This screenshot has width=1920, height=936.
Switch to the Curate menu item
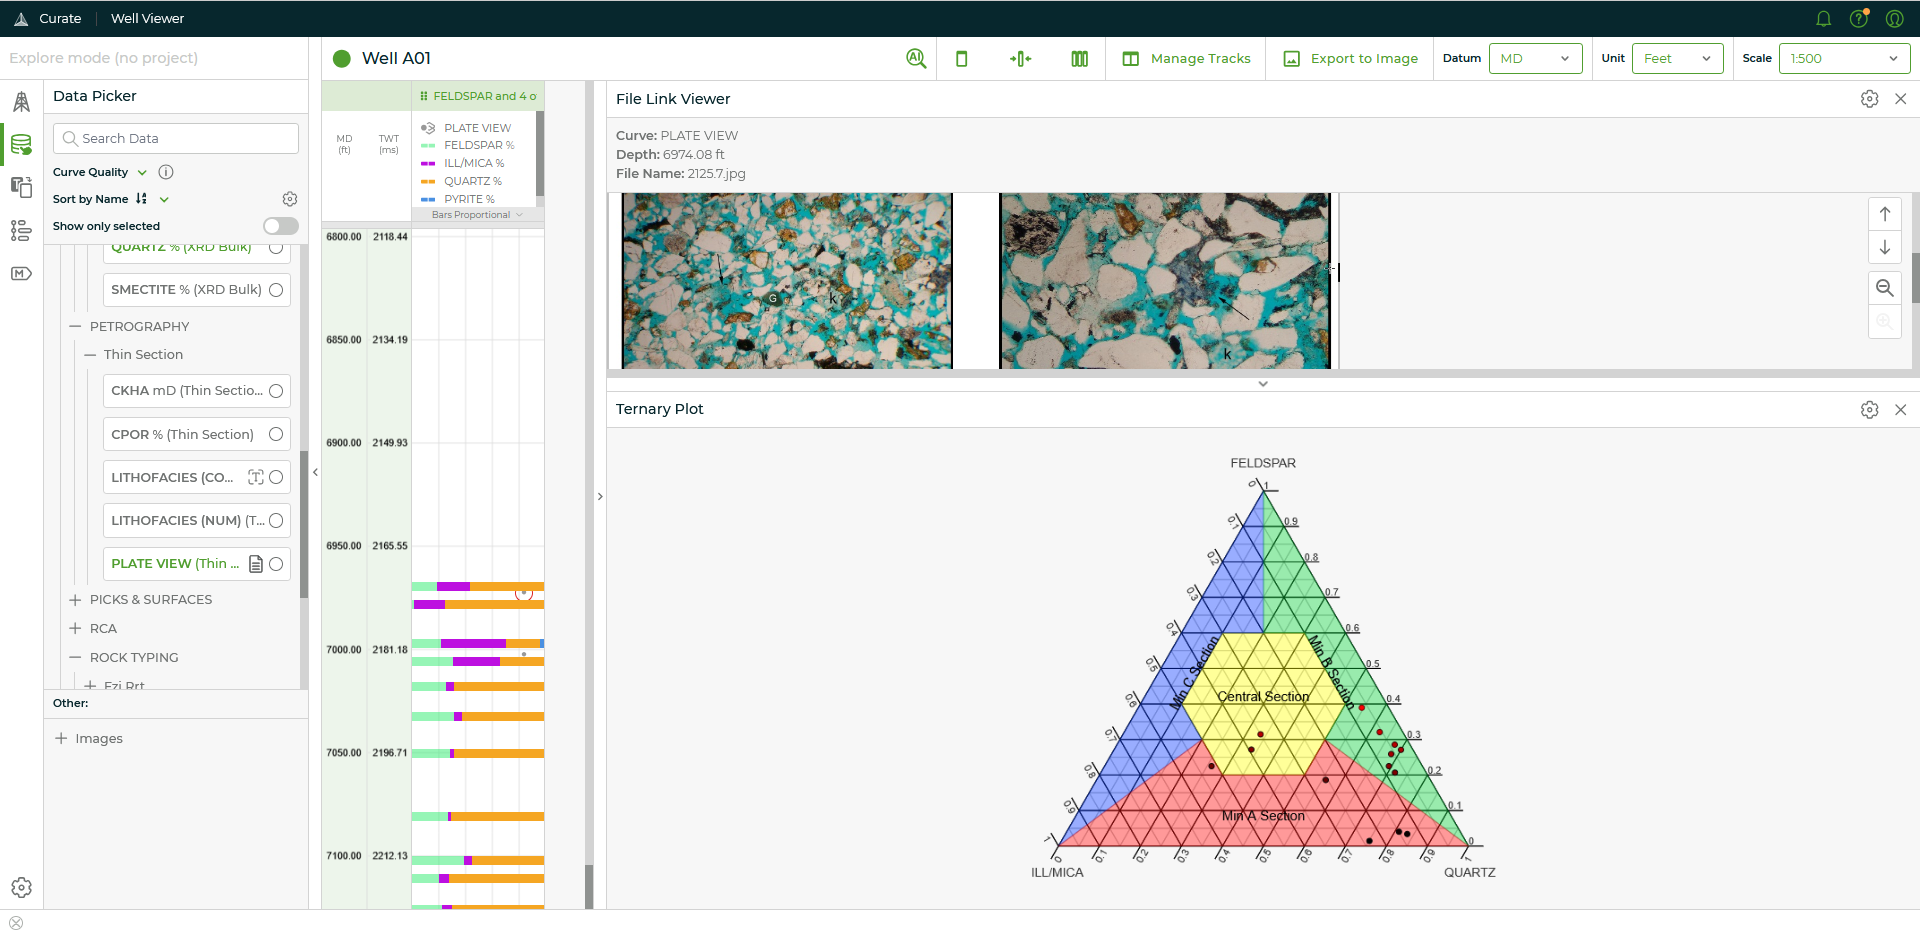[59, 18]
